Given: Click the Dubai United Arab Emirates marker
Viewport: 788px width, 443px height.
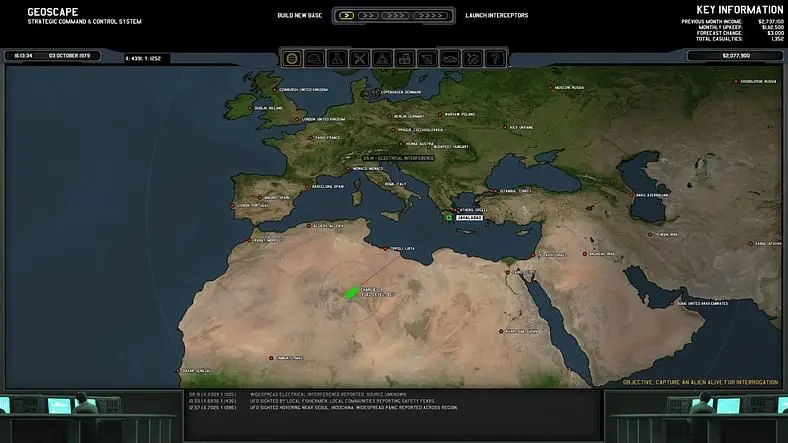Looking at the screenshot, I should [671, 303].
